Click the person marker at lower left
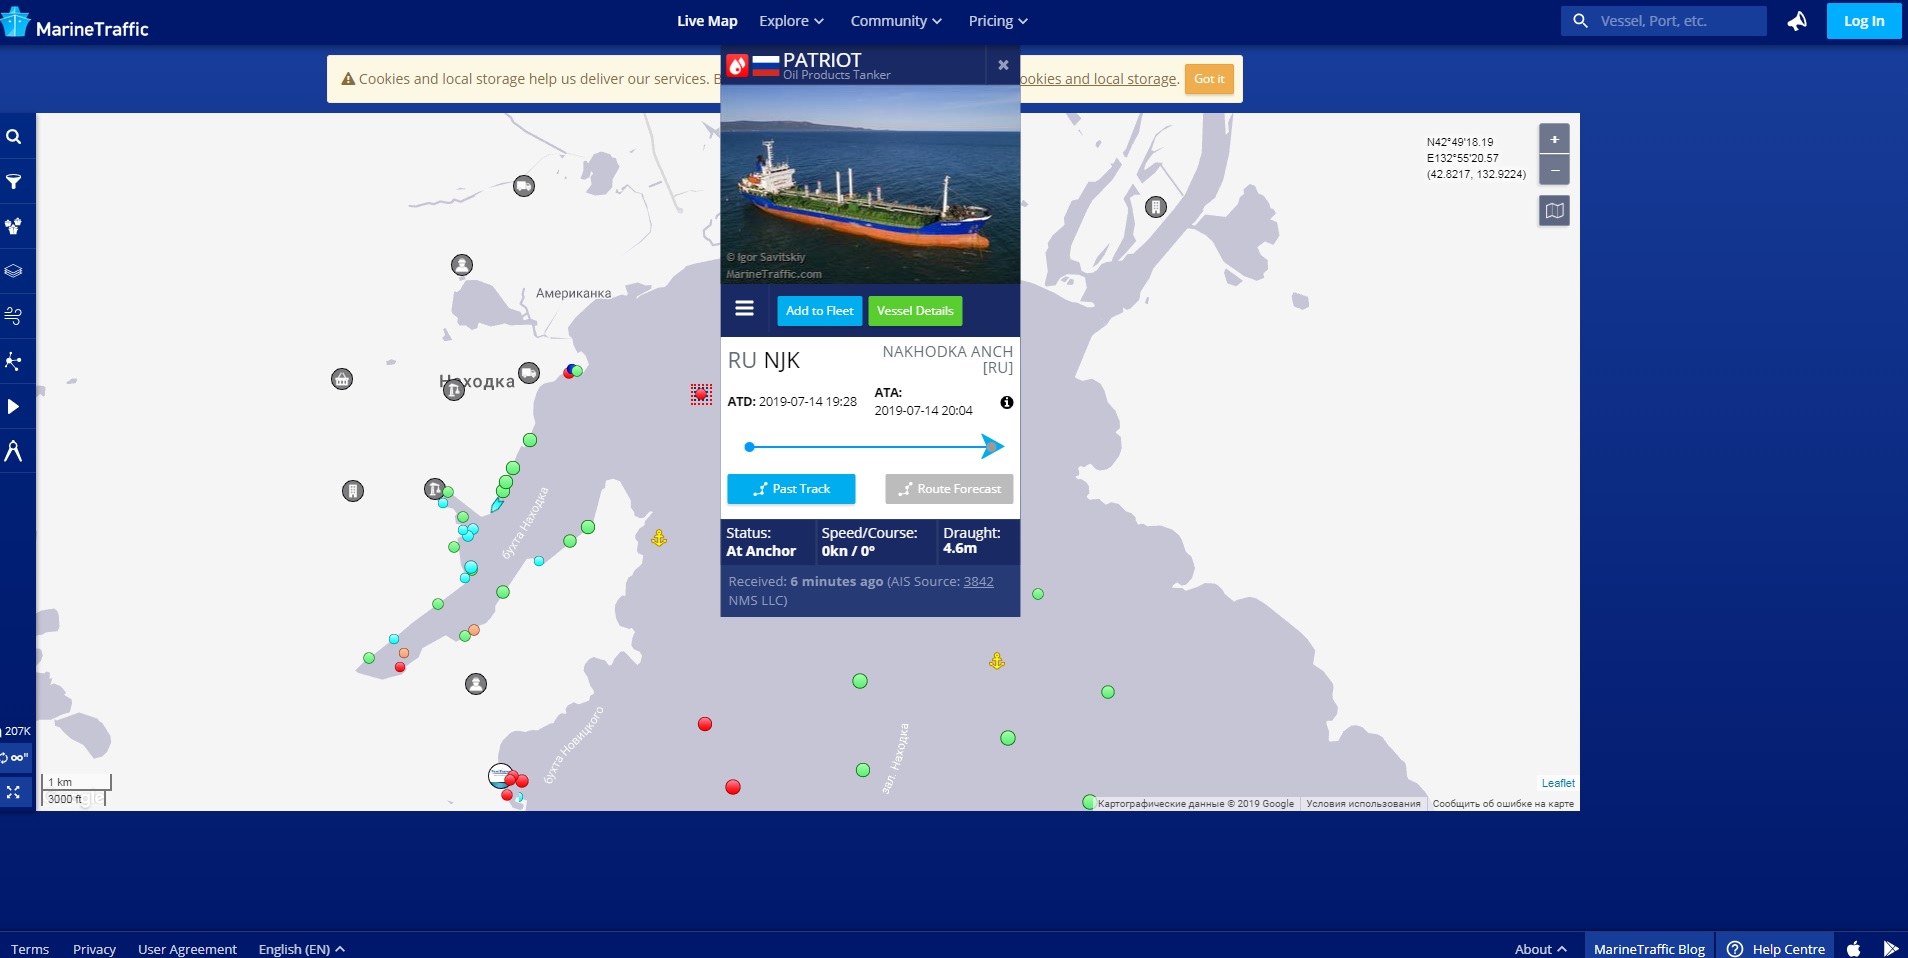 pos(476,684)
